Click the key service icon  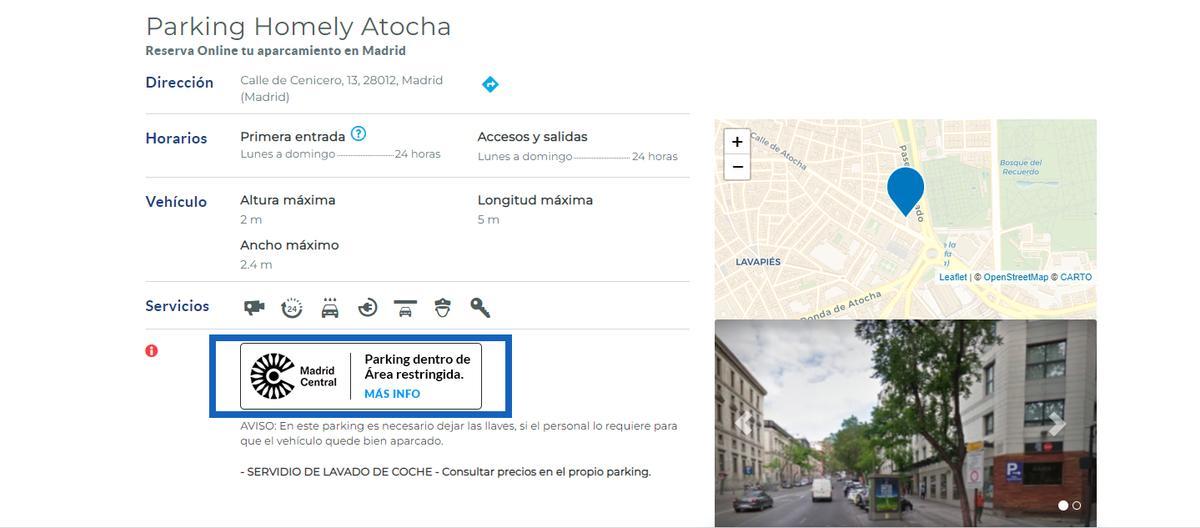(480, 308)
